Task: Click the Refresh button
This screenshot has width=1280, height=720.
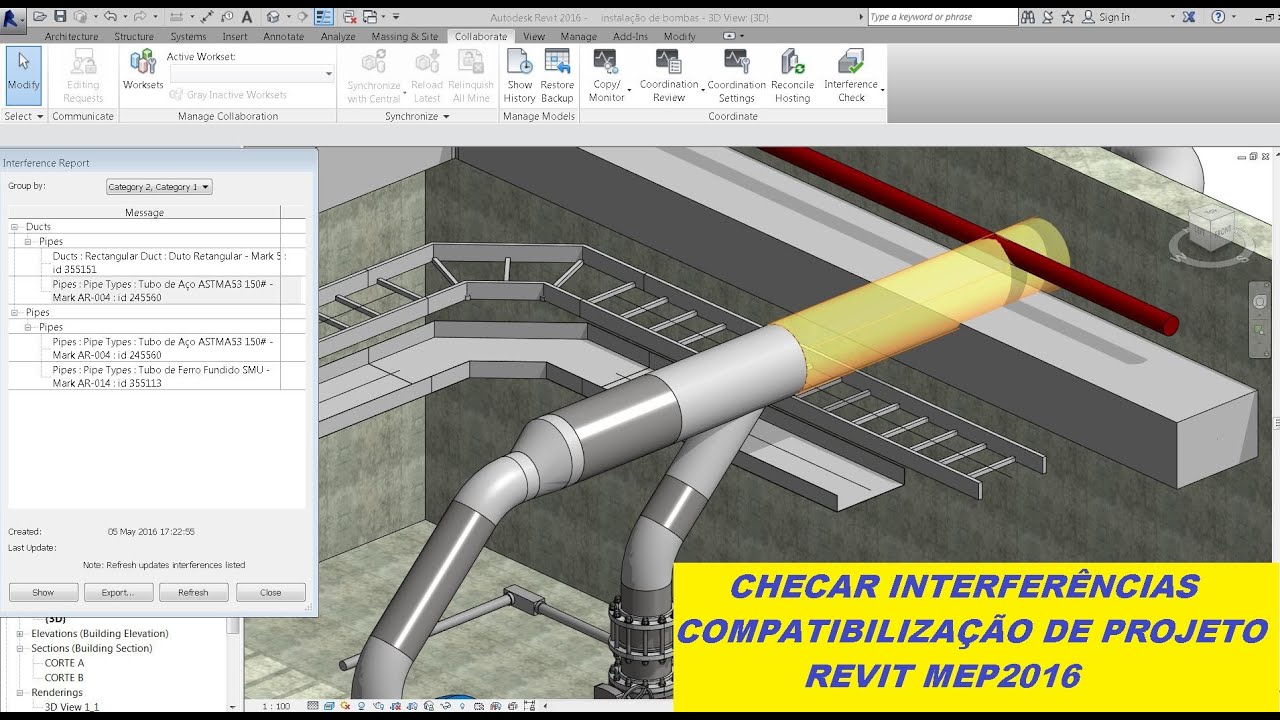Action: pos(193,592)
